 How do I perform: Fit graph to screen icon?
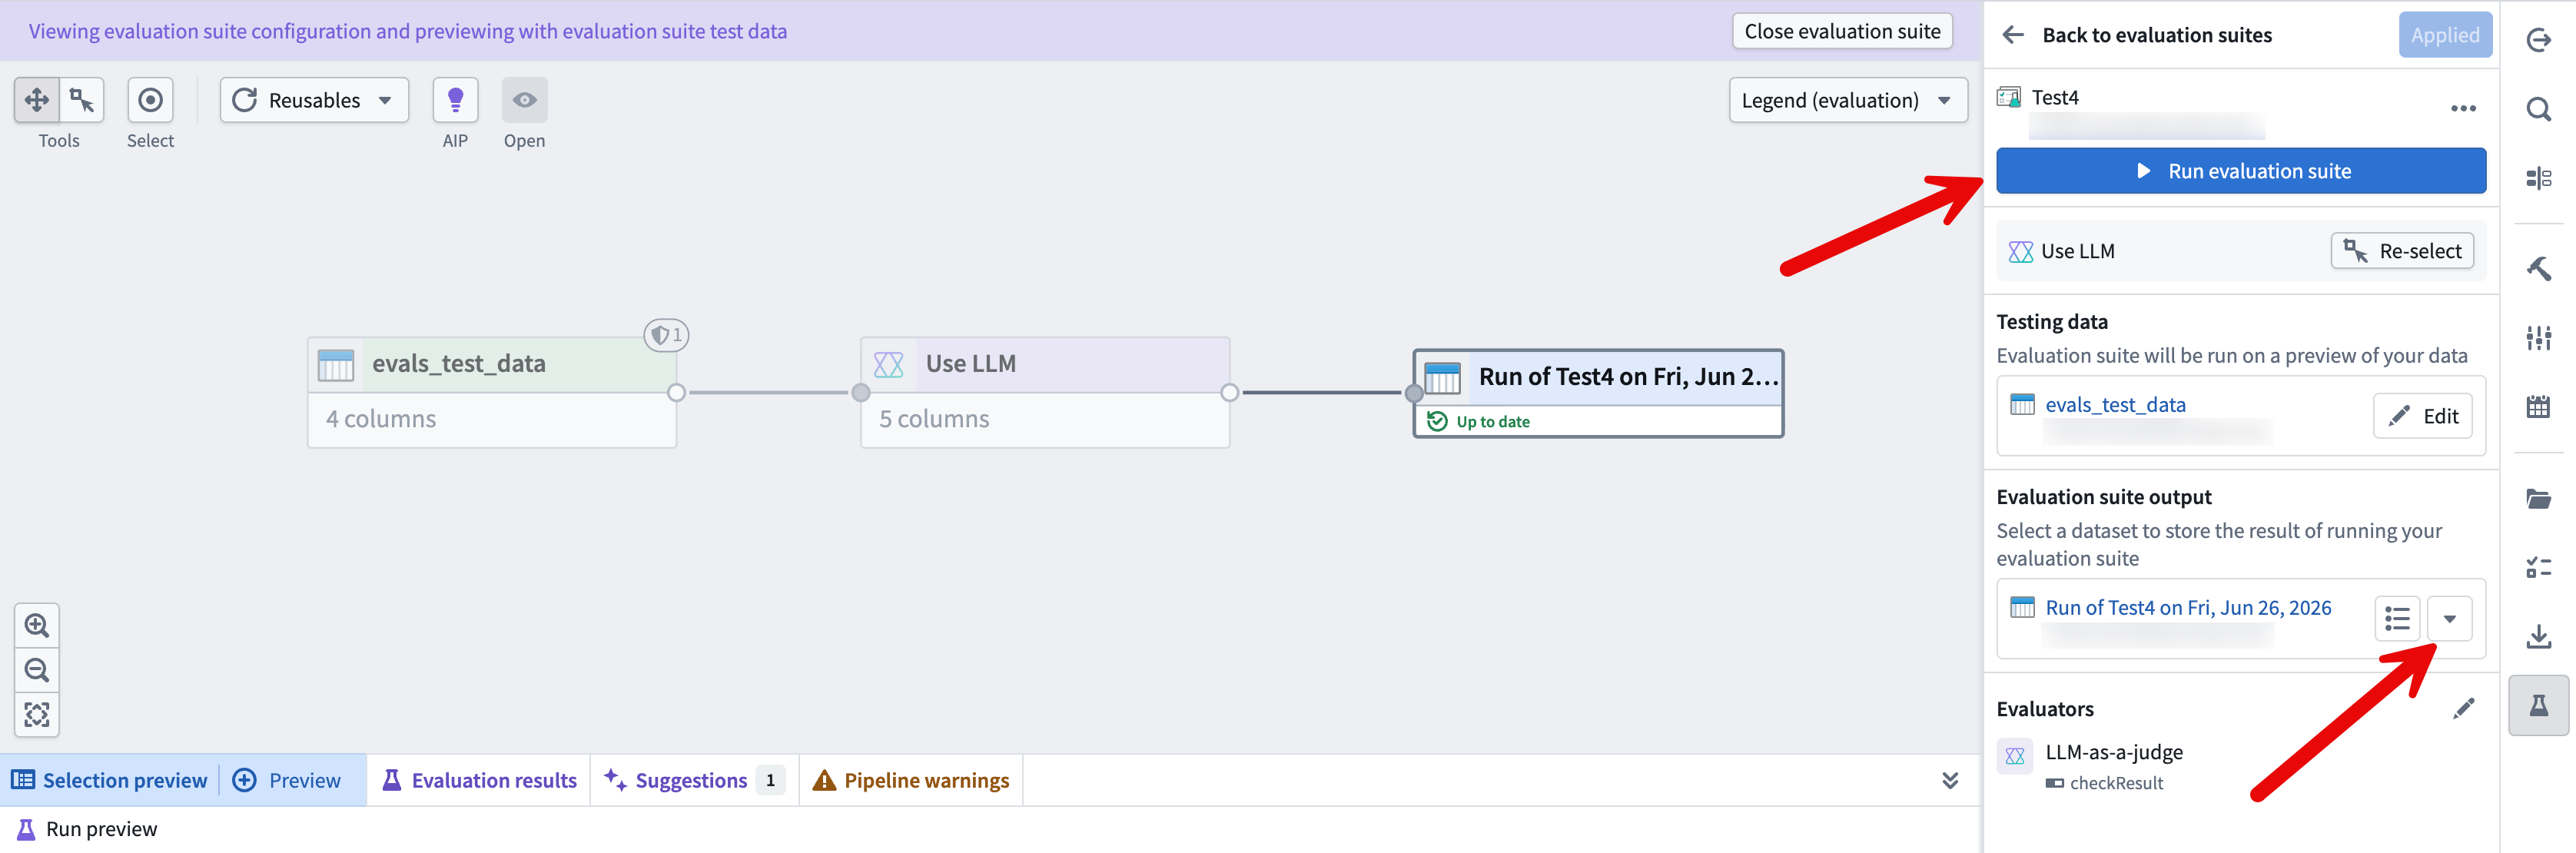point(37,714)
